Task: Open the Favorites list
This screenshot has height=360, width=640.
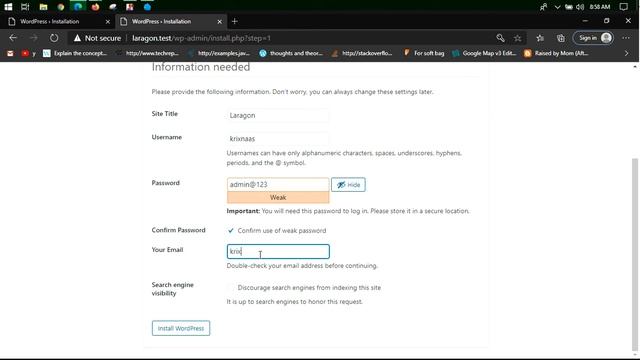Action: tap(540, 38)
